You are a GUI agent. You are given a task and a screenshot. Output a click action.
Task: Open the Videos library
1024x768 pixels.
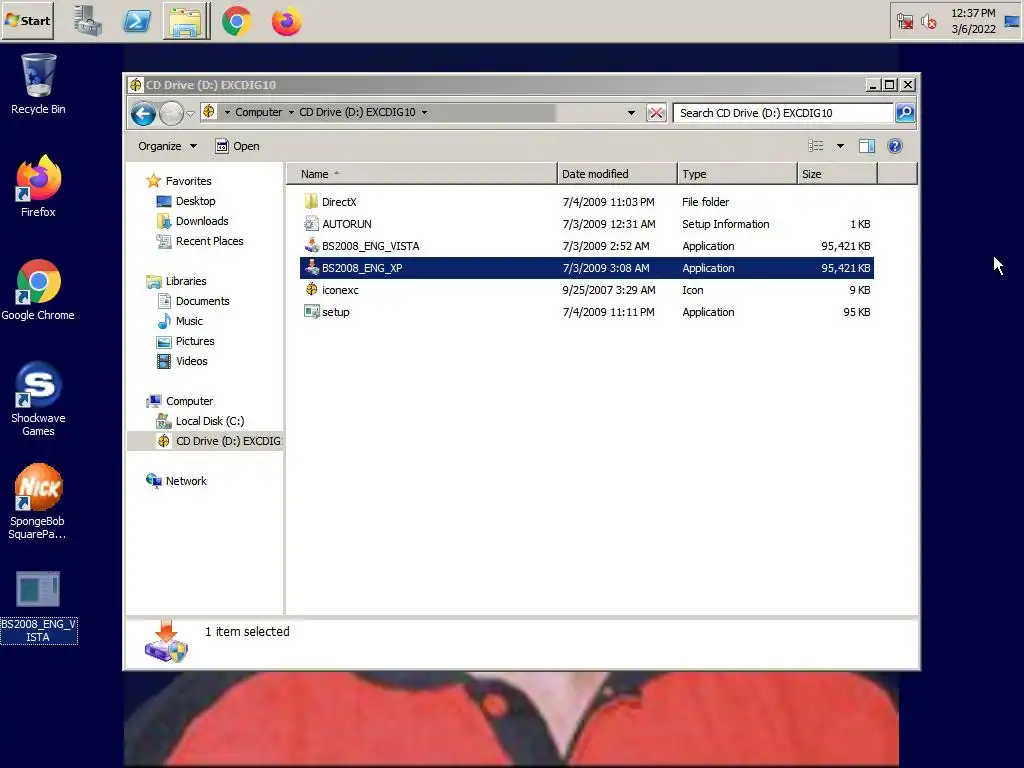(182, 361)
